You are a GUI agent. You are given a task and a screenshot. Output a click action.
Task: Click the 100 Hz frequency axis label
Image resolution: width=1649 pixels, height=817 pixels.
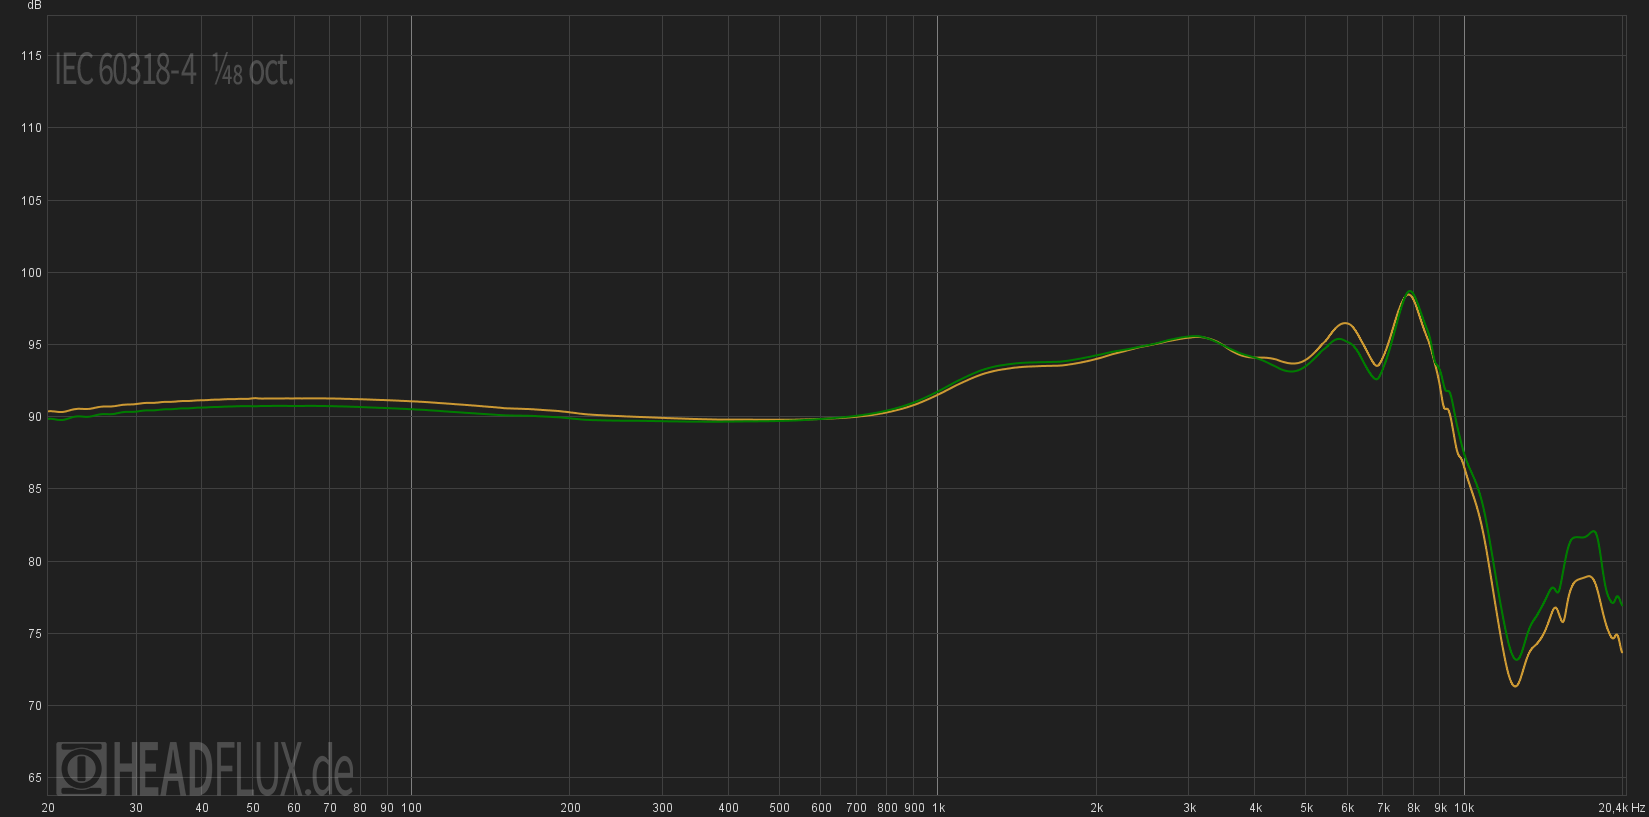(411, 808)
